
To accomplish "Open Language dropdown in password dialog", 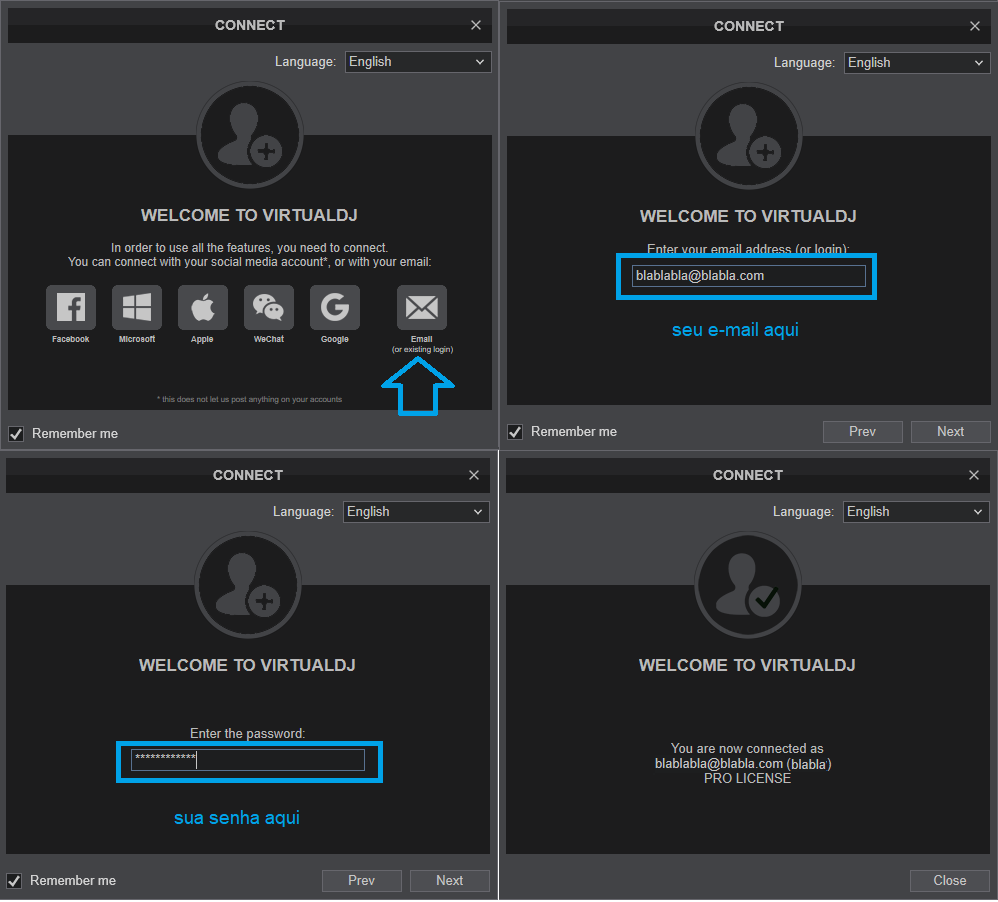I will tap(416, 512).
